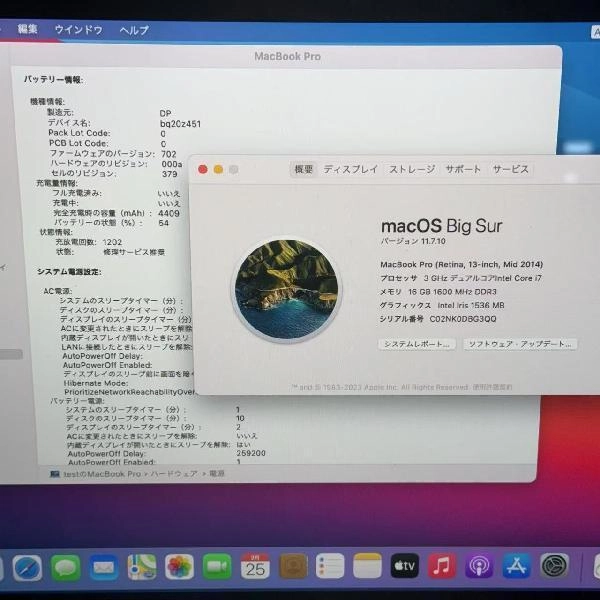600x600 pixels.
Task: Close the About This Mac window
Action: point(203,169)
